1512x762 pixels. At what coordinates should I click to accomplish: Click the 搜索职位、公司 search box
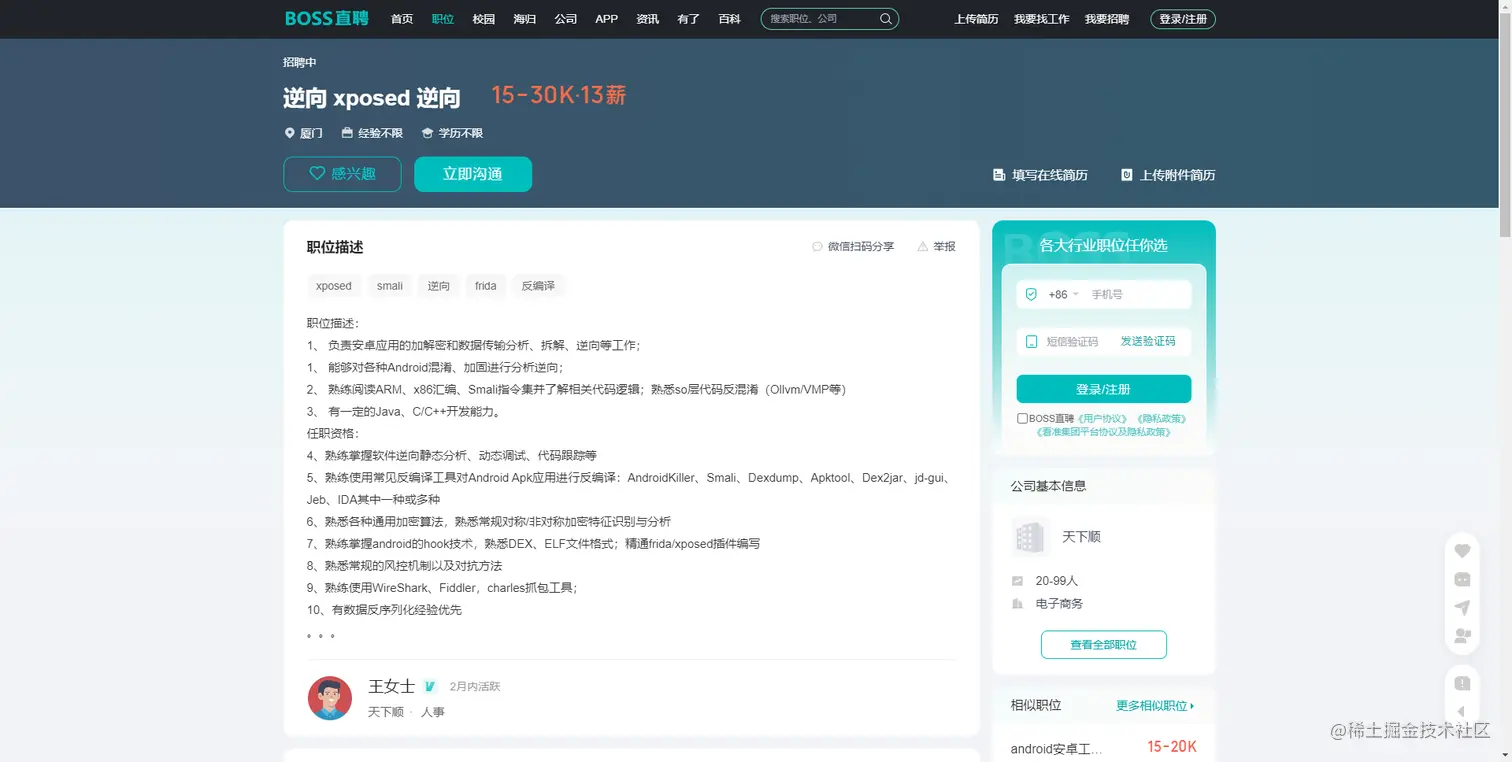tap(820, 19)
